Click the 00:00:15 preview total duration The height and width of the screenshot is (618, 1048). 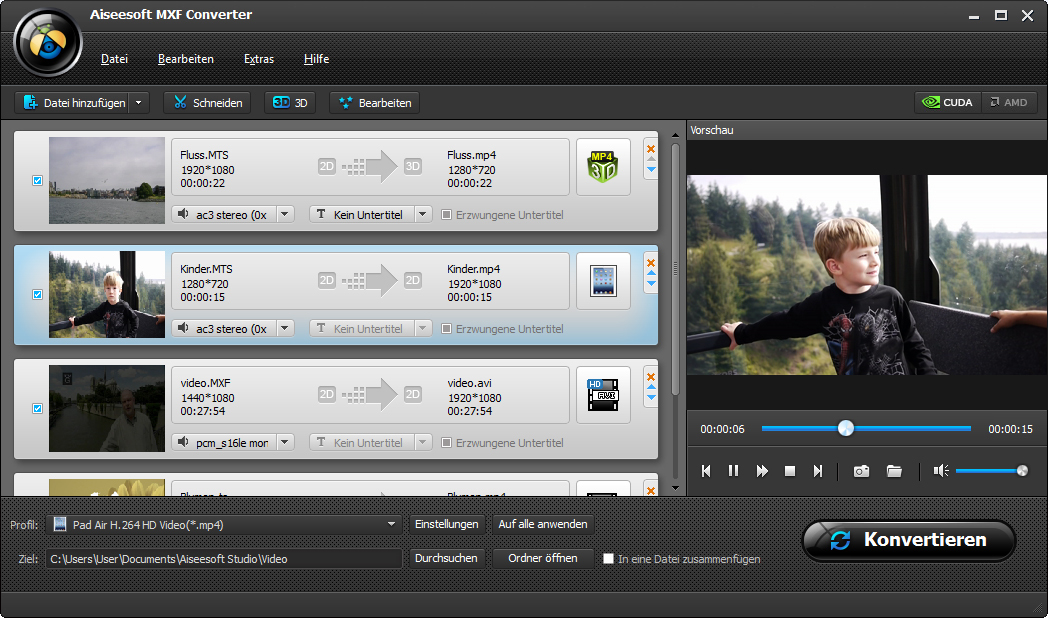coord(1011,429)
